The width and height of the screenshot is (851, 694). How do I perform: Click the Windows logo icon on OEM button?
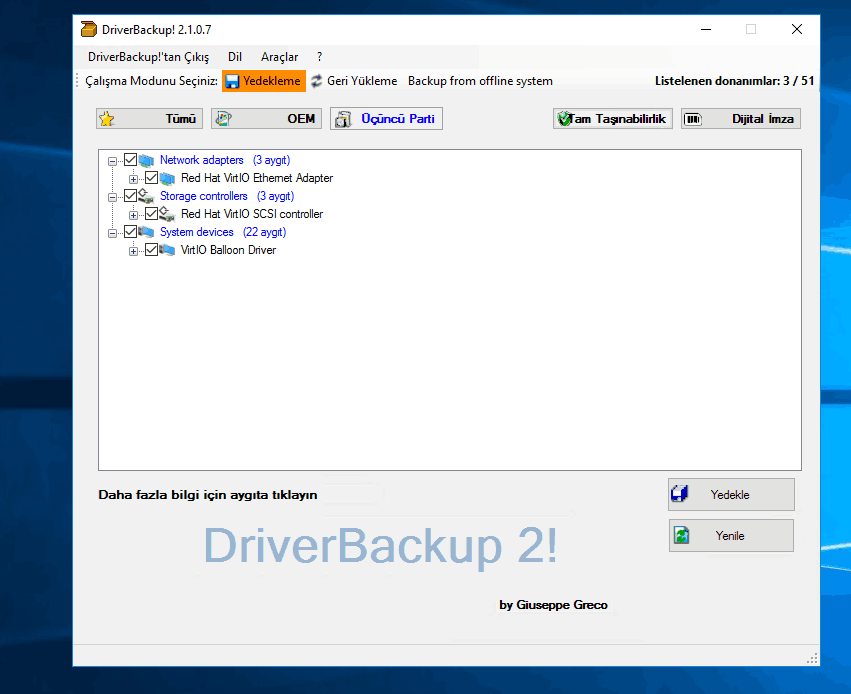pos(223,119)
